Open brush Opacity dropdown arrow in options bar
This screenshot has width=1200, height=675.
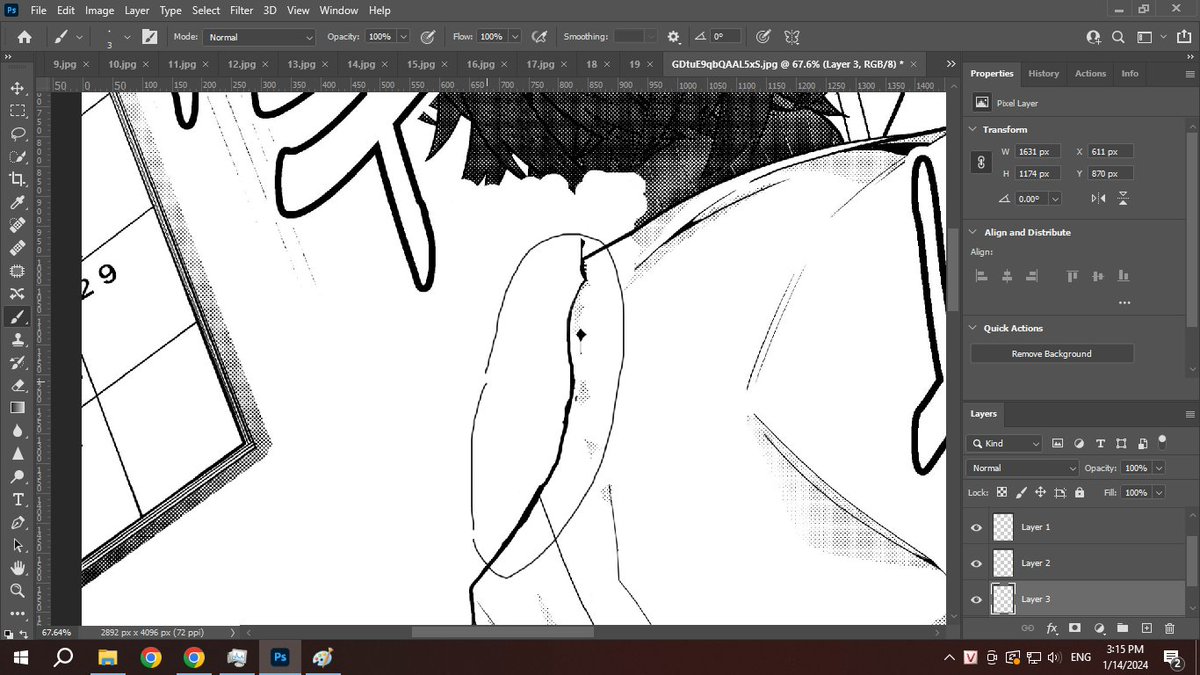404,37
